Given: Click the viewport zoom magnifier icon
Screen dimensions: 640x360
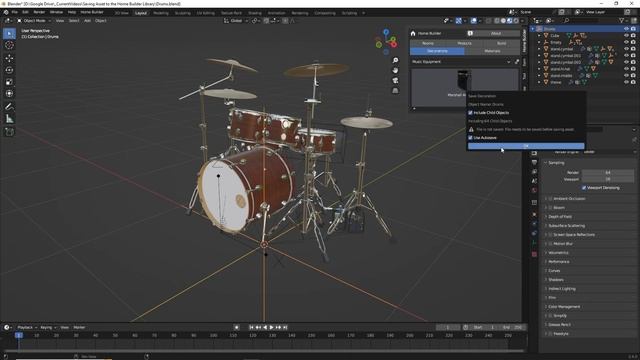Looking at the screenshot, I should 395,60.
